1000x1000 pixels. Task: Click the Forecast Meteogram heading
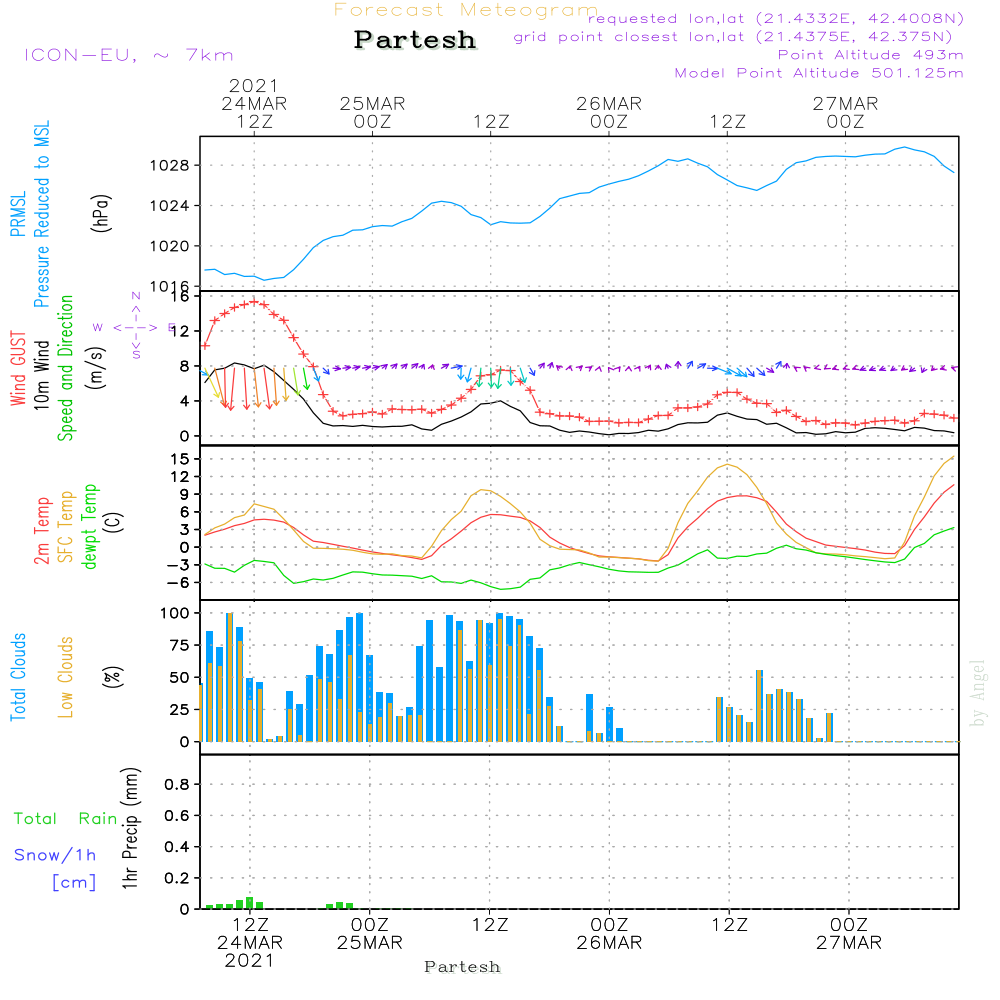466,10
